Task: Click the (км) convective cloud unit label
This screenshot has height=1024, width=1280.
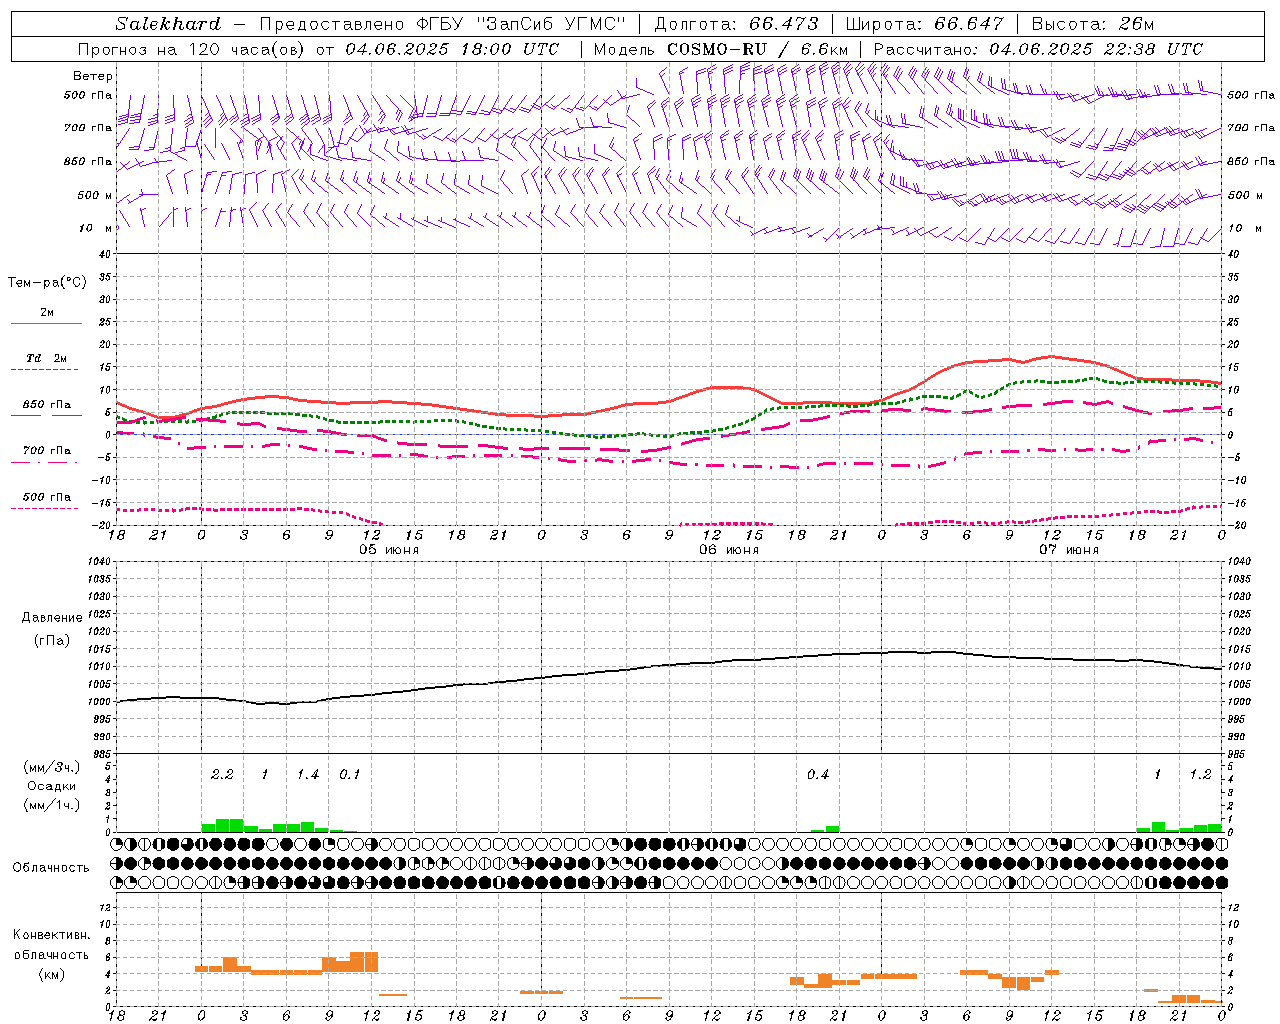Action: [x=51, y=974]
